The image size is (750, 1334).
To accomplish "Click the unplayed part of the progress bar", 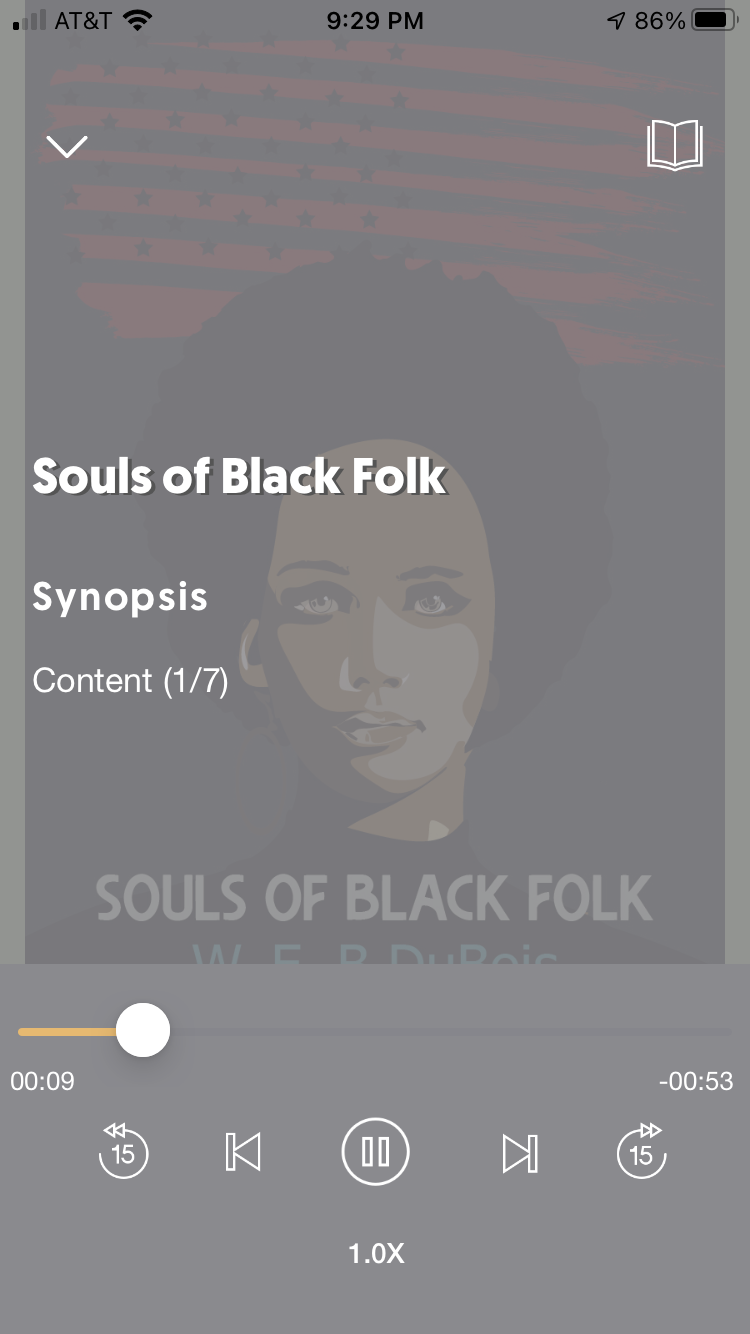I will [450, 1031].
